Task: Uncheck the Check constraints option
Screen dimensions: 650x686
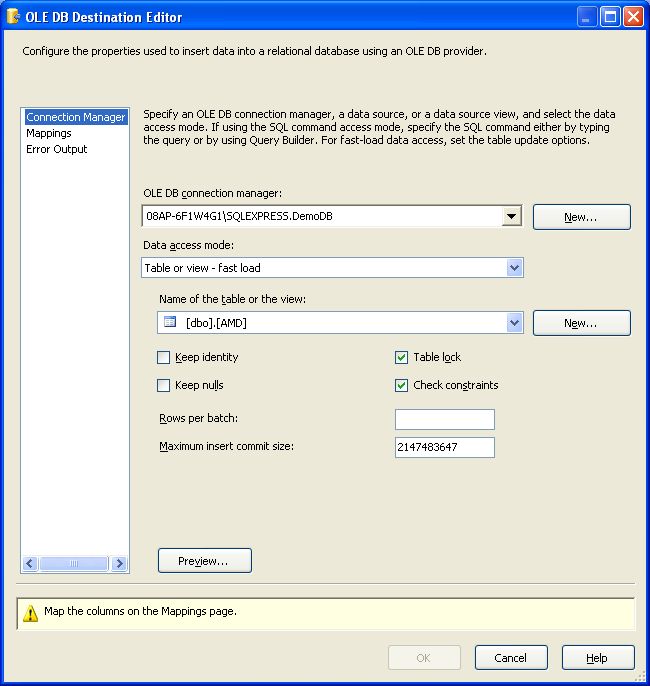Action: tap(402, 385)
